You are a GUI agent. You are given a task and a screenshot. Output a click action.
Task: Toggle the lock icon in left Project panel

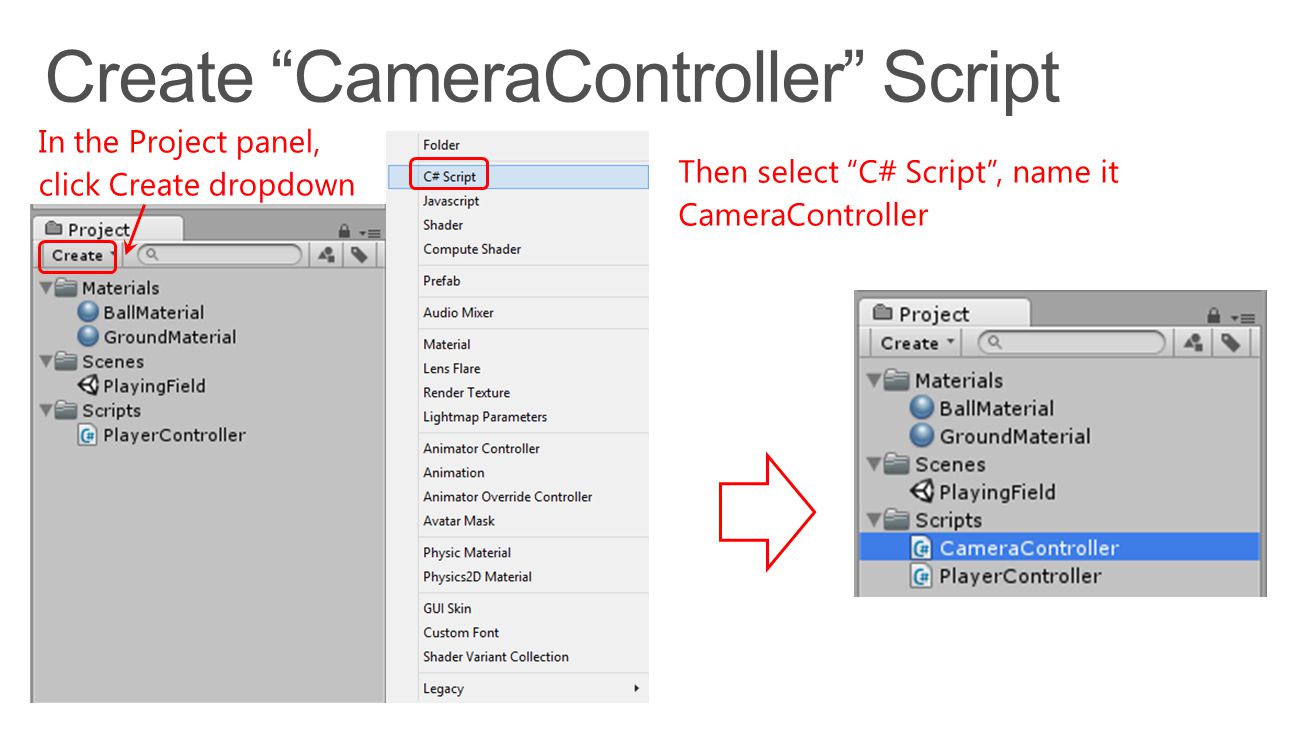344,230
